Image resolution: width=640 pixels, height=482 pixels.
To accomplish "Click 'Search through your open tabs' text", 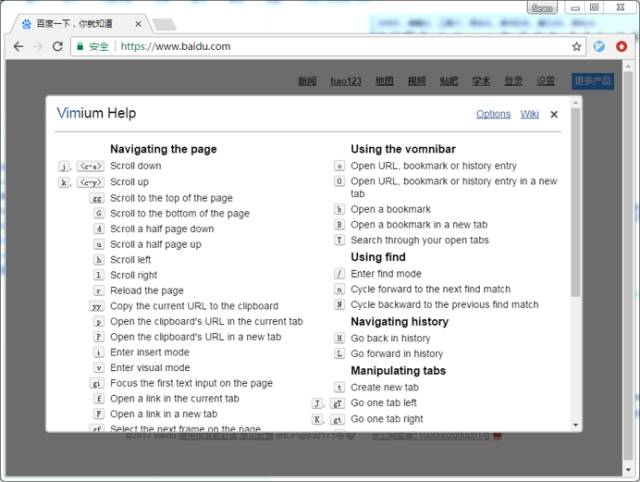I will pyautogui.click(x=420, y=240).
